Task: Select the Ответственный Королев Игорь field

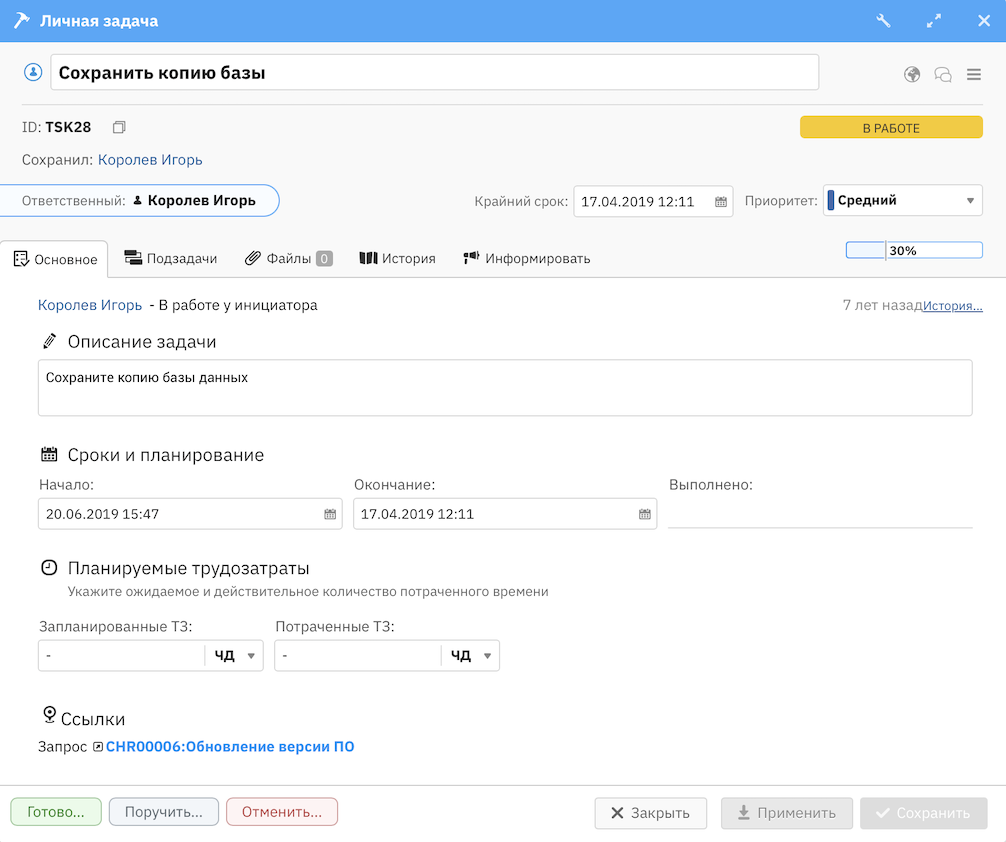Action: [x=140, y=200]
